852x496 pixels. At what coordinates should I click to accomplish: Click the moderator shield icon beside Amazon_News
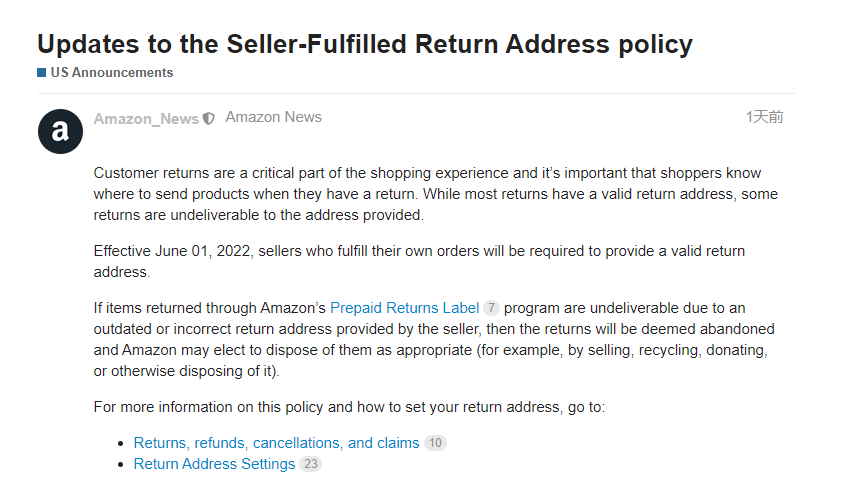point(209,119)
